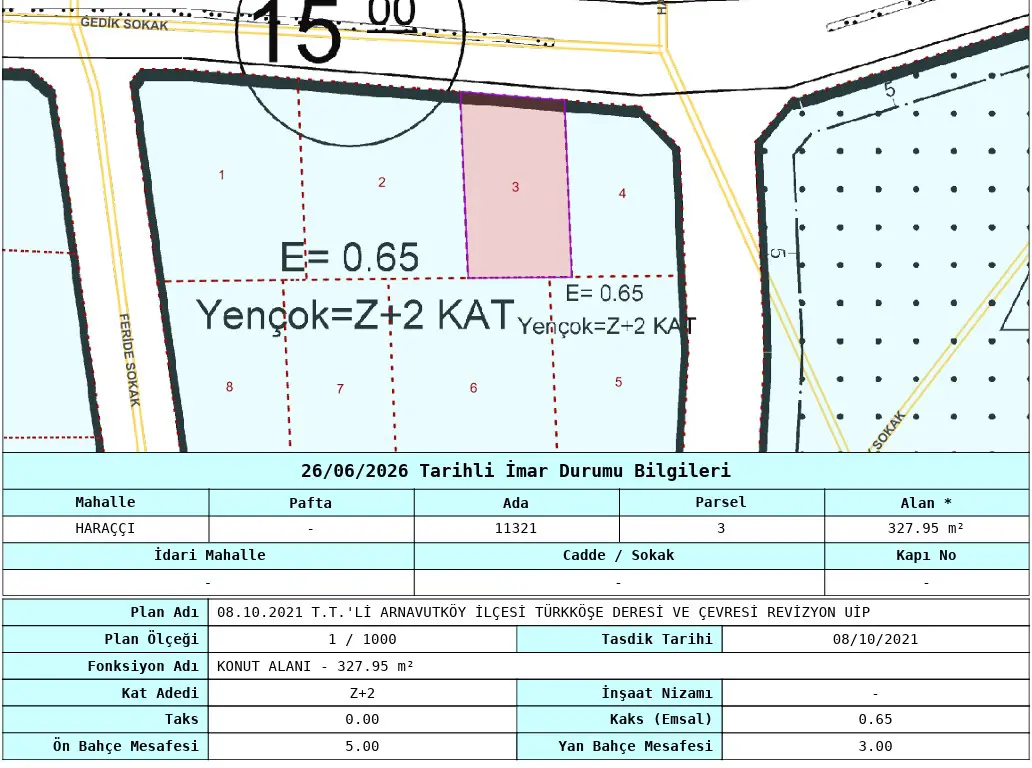Image resolution: width=1032 pixels, height=768 pixels.
Task: Select the Kat Adedi value "Z+2"
Action: tap(363, 693)
